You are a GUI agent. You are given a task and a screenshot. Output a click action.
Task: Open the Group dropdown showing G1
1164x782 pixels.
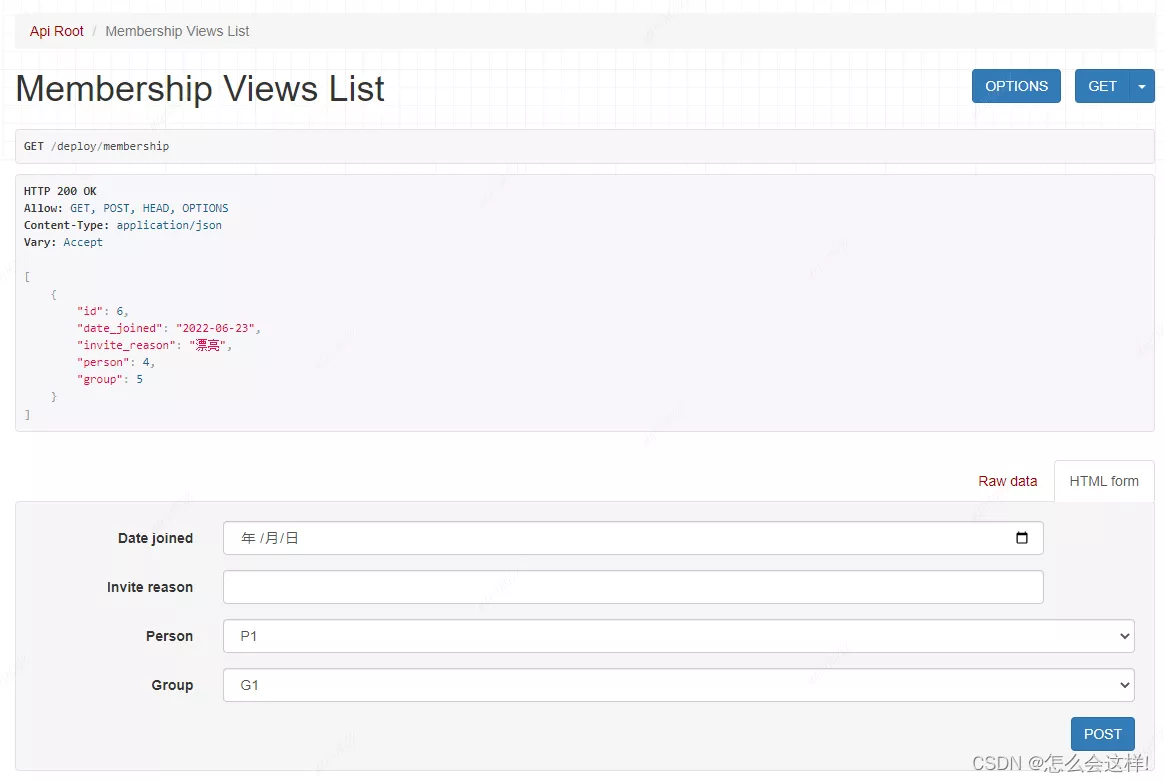679,685
